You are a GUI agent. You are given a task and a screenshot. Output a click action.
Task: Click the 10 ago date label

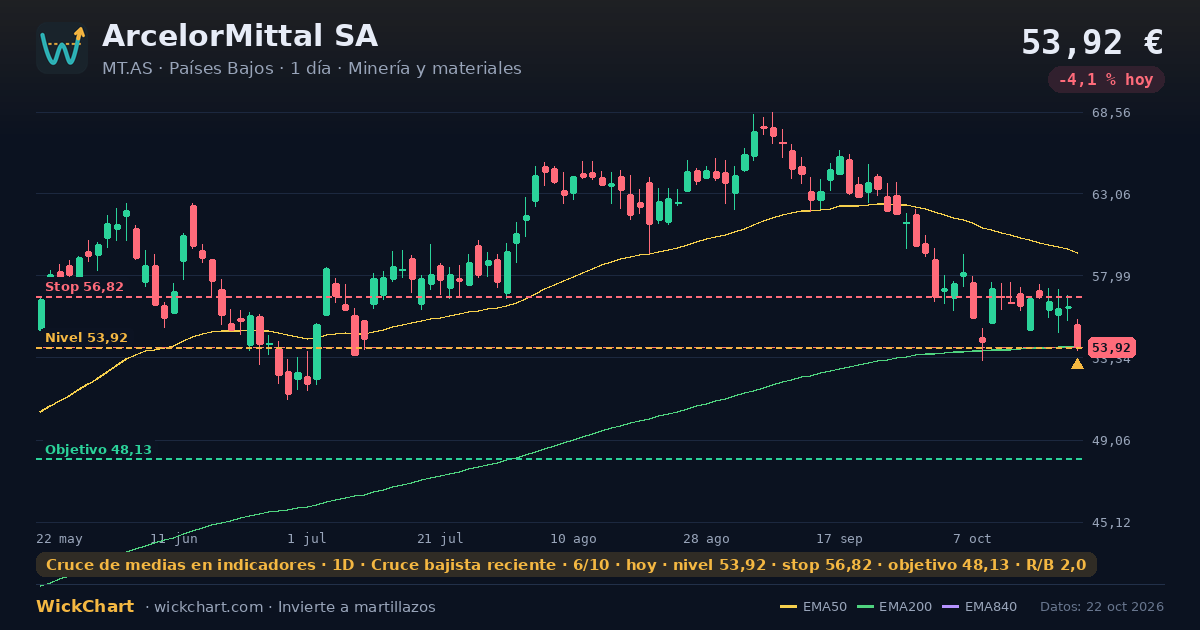tap(573, 538)
